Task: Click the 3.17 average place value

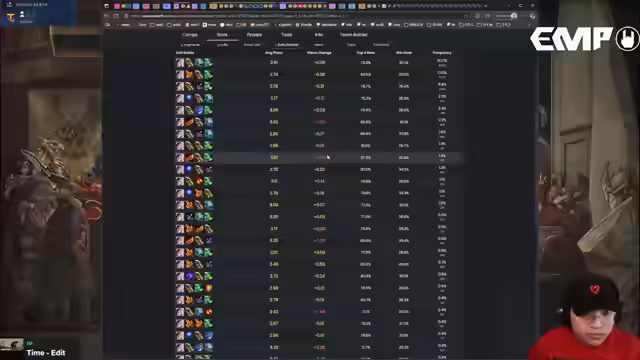Action: (274, 98)
